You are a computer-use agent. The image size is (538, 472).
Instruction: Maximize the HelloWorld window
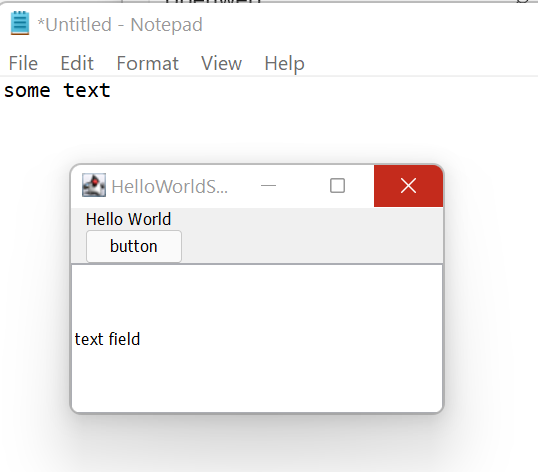(337, 186)
